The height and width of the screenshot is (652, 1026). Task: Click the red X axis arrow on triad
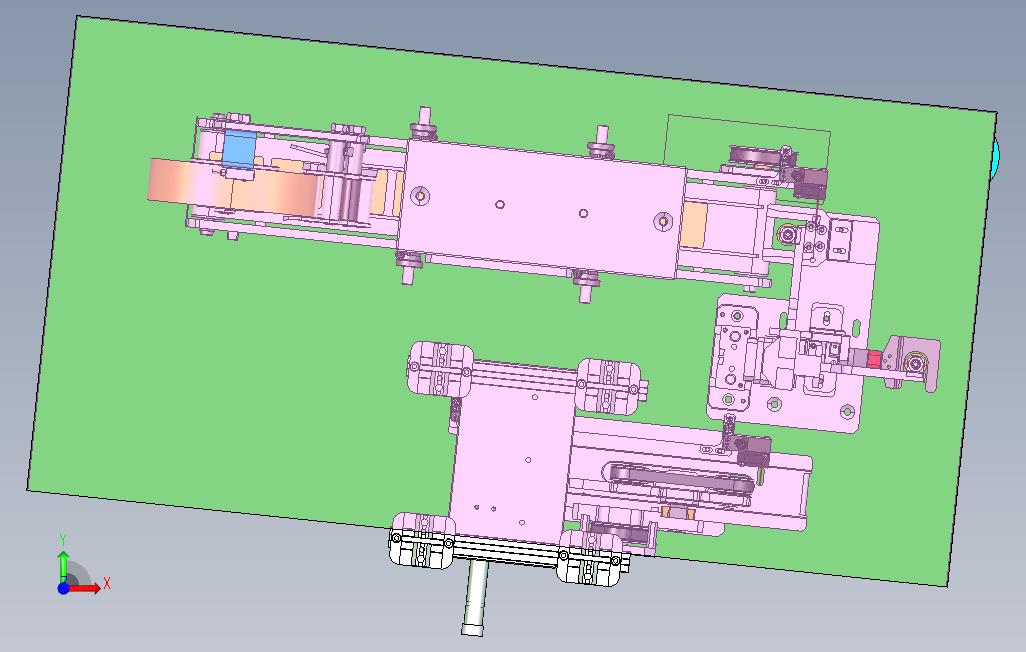pos(85,589)
